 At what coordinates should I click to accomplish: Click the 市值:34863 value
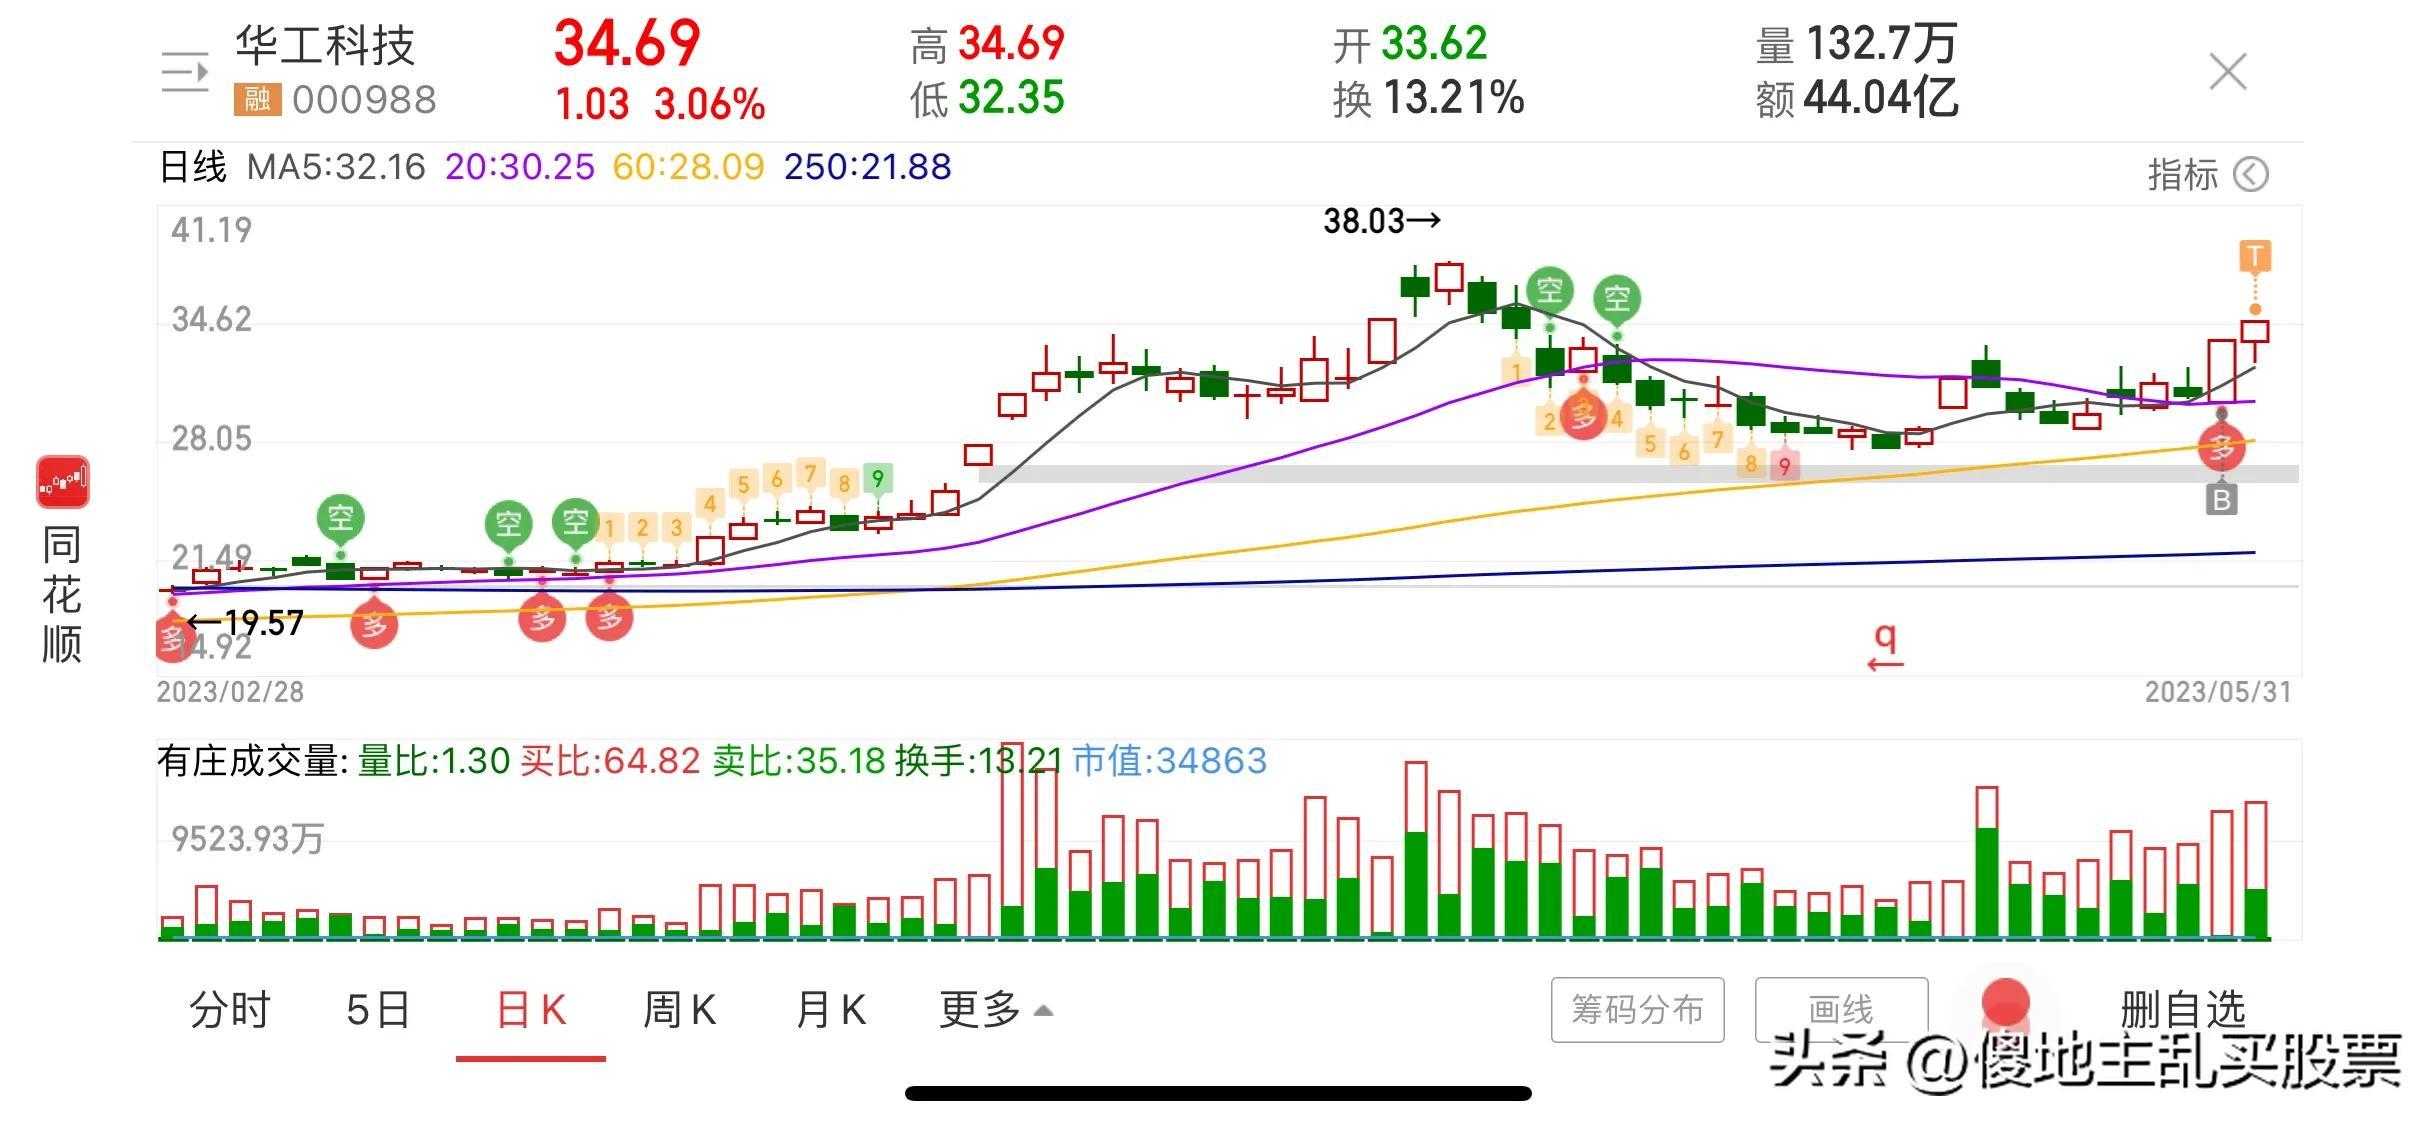coord(1169,761)
